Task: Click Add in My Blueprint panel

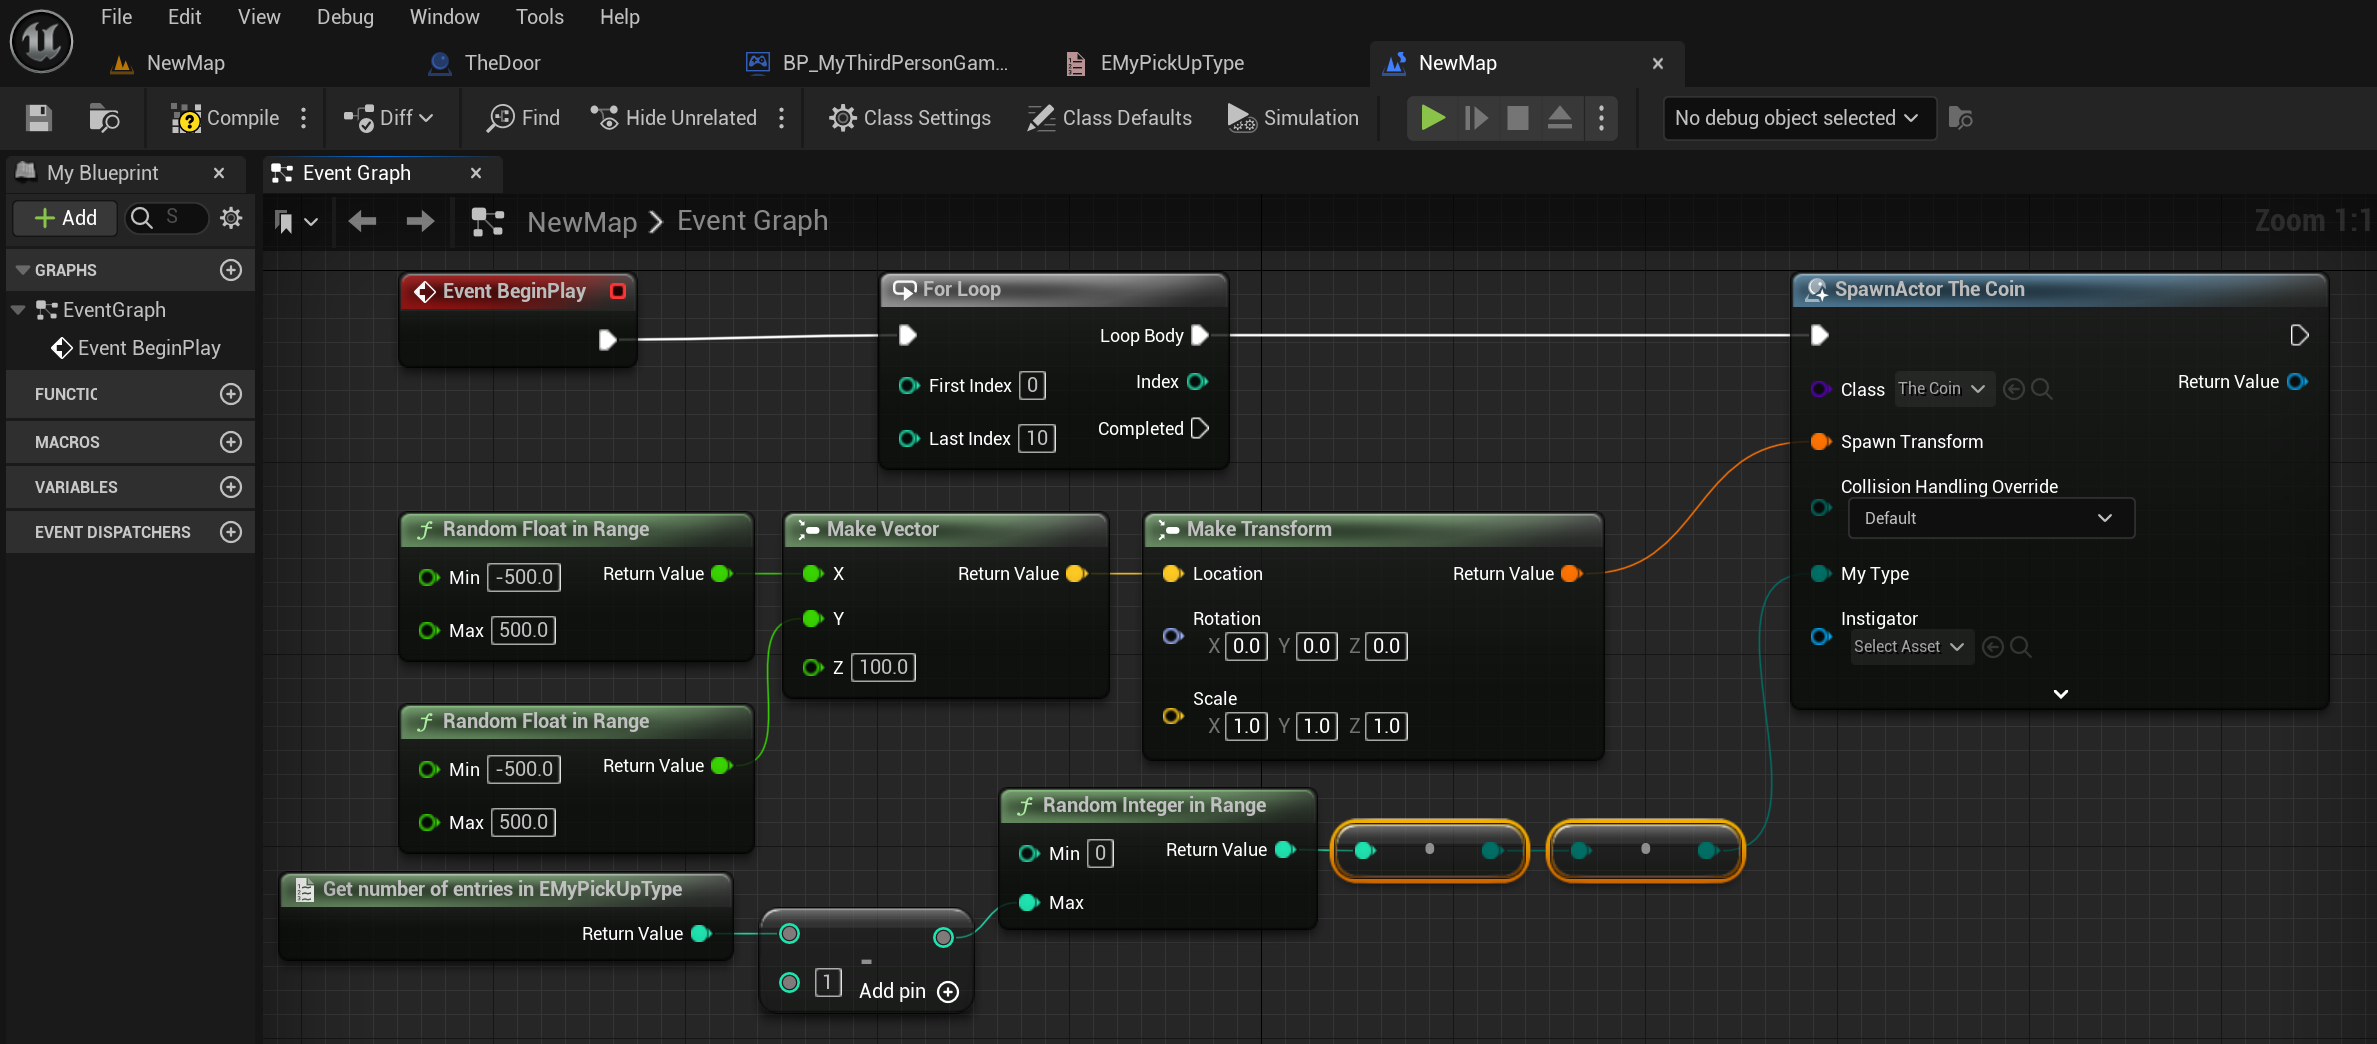Action: 65,218
